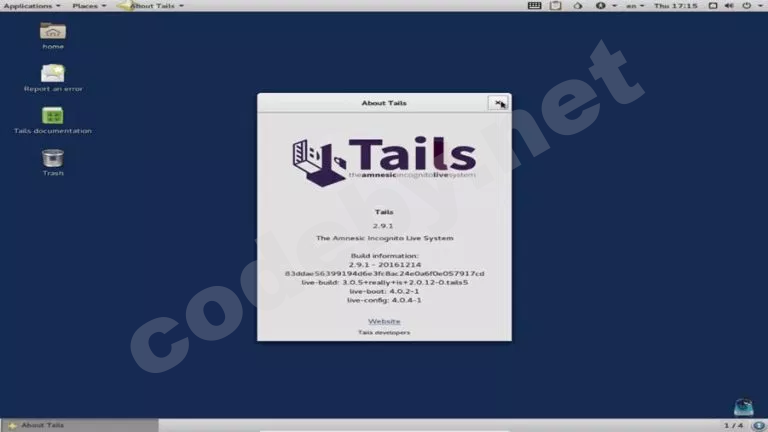768x432 pixels.
Task: Open the Report an error desktop icon
Action: (x=53, y=78)
